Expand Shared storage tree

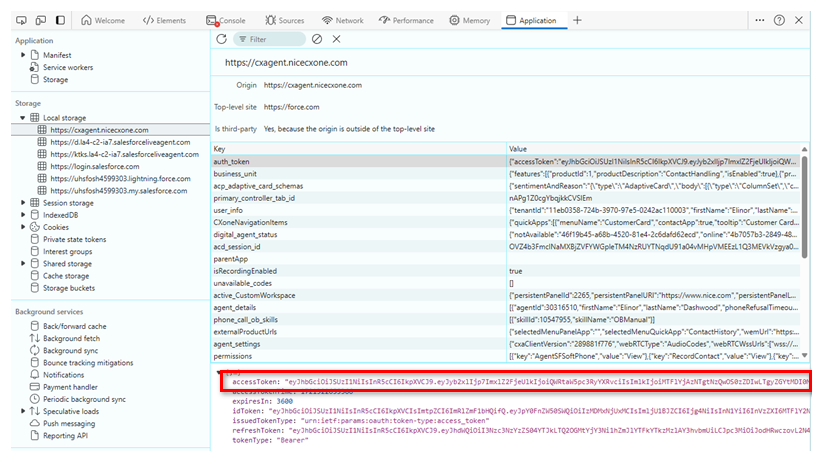click(x=23, y=264)
